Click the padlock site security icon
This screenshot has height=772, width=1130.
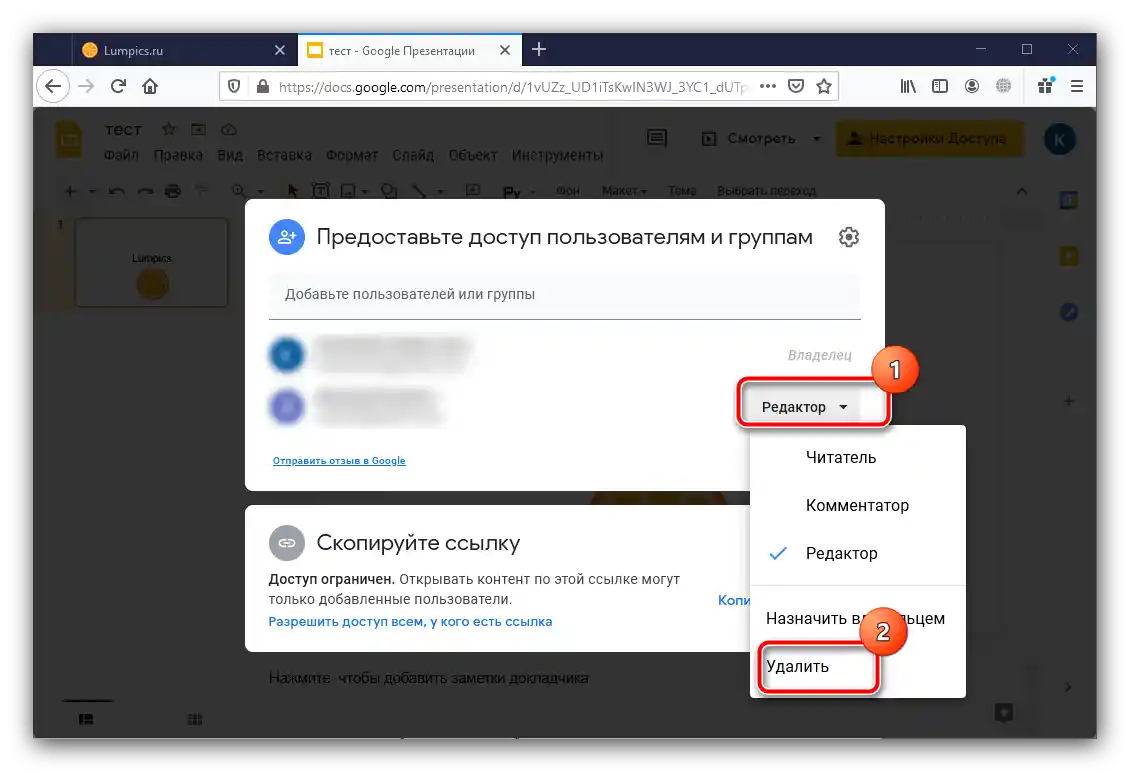(262, 86)
